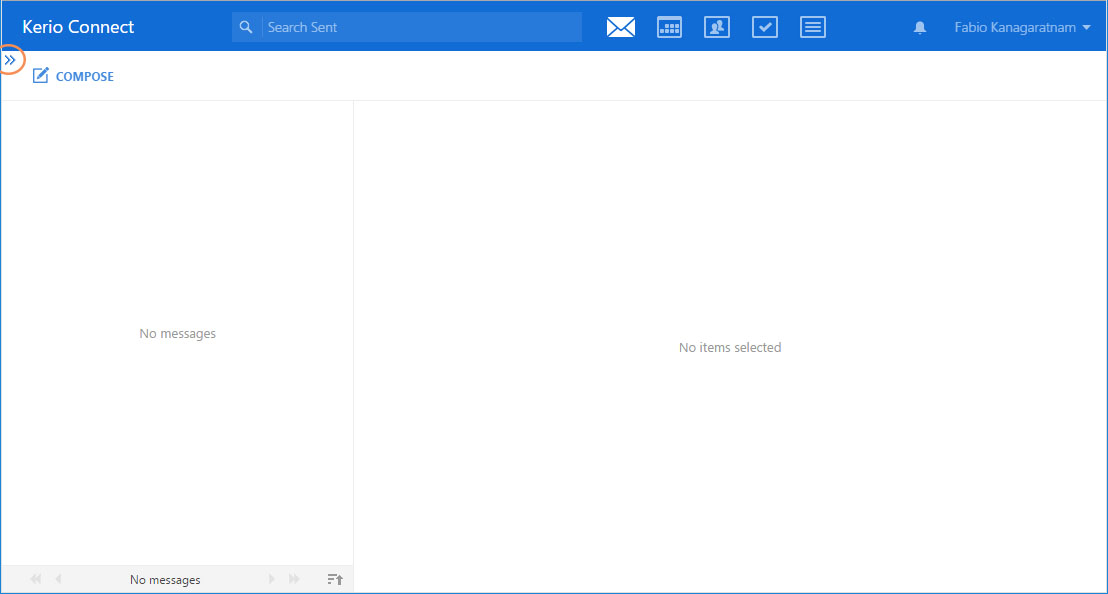Image resolution: width=1108 pixels, height=594 pixels.
Task: Open the Calendar icon
Action: coord(669,28)
